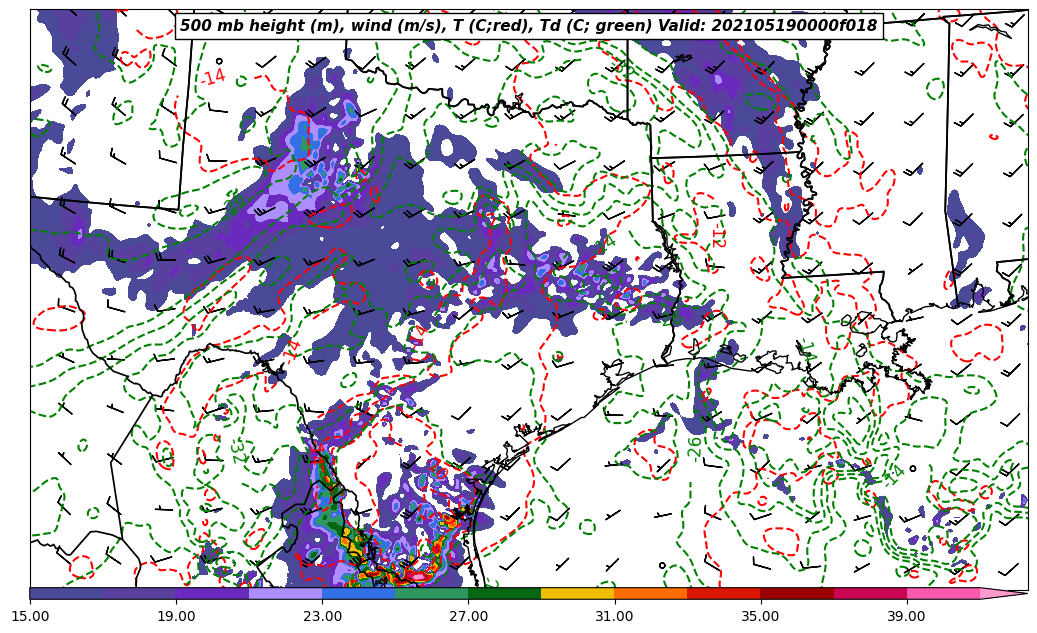
Task: Select the 31.00 colorbar tick label
Action: point(614,616)
